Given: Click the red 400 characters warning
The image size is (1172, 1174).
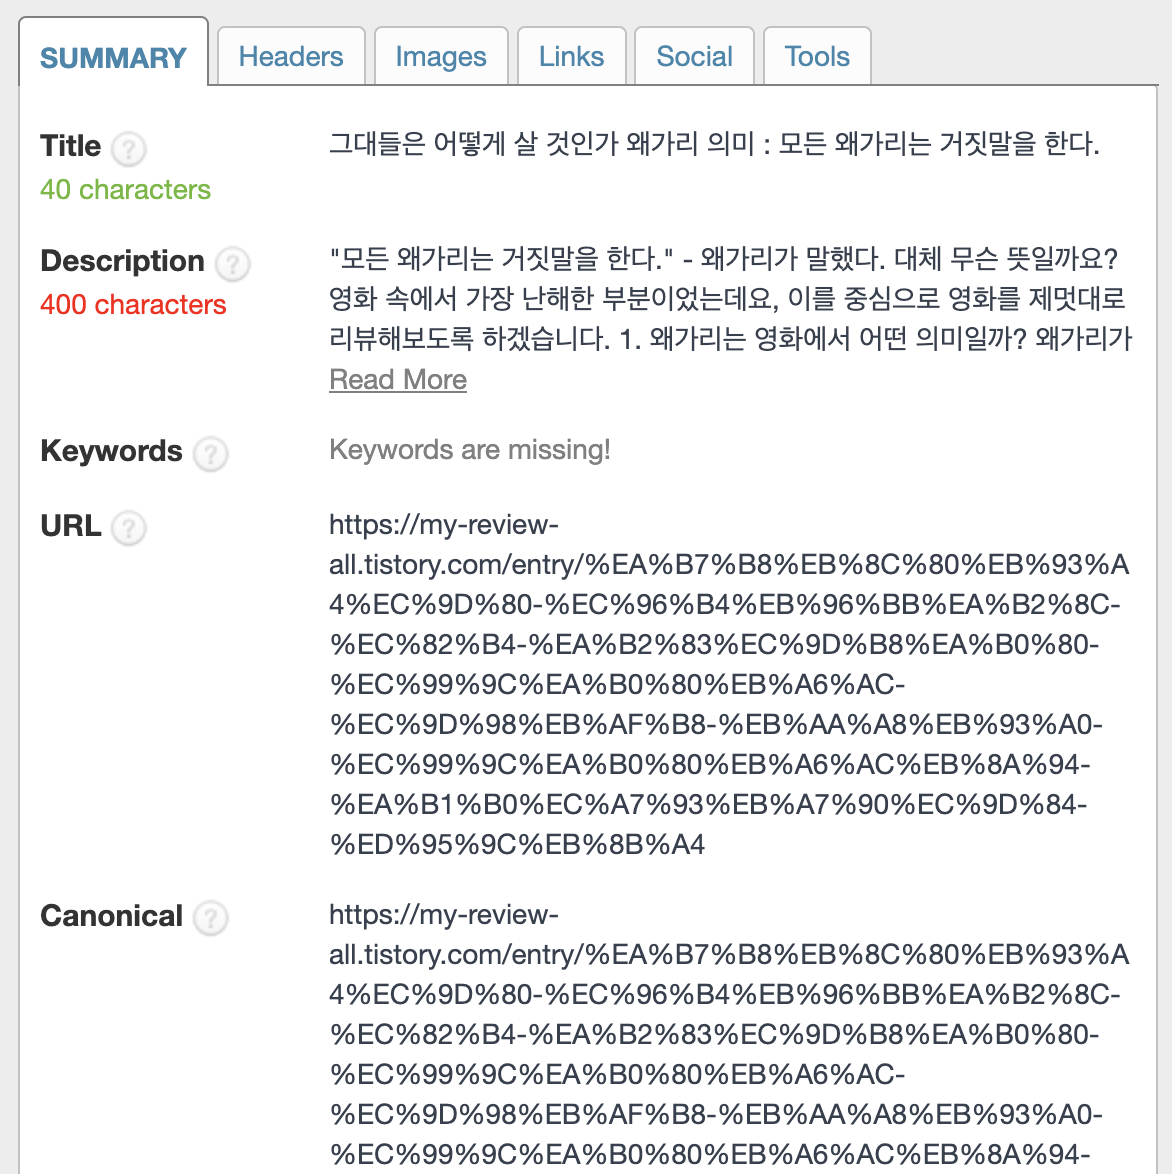Looking at the screenshot, I should [x=132, y=305].
